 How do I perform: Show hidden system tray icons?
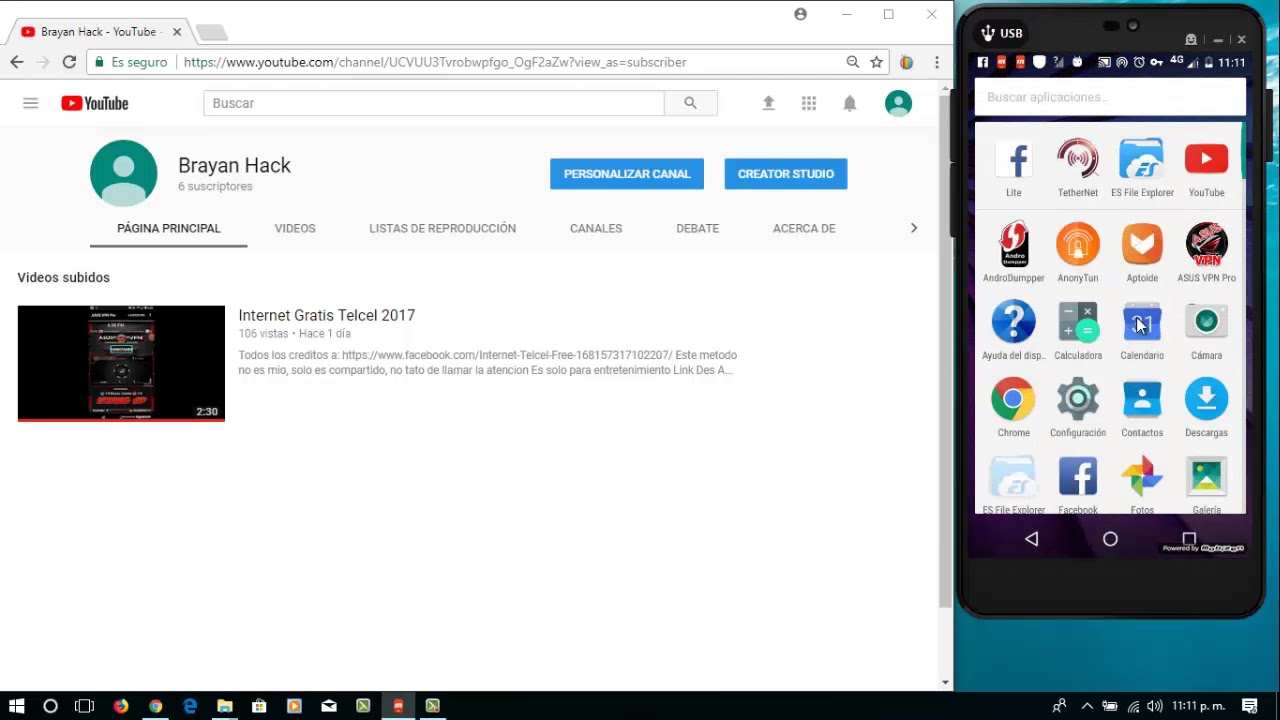point(1087,706)
